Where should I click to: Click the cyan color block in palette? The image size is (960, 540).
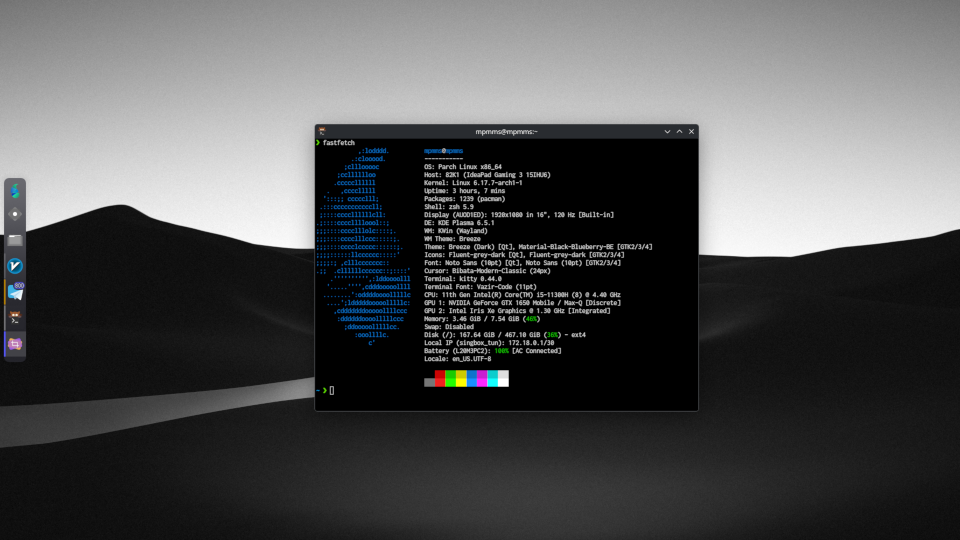(x=492, y=378)
